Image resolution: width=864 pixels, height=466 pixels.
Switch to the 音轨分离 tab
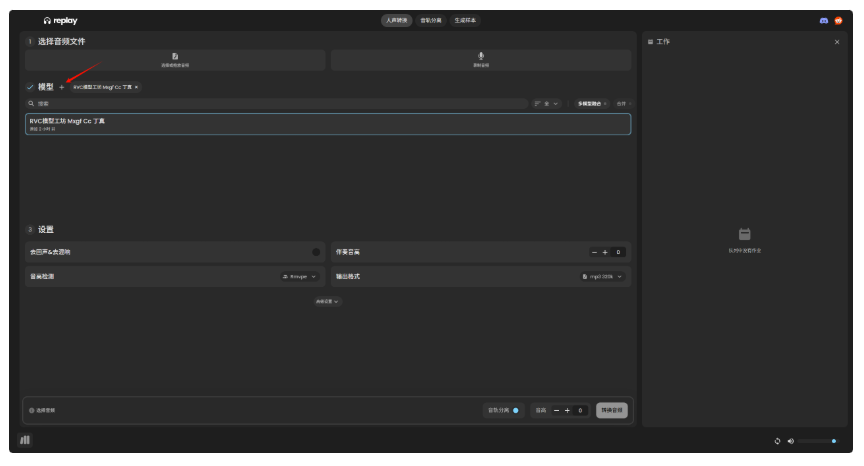coord(430,20)
